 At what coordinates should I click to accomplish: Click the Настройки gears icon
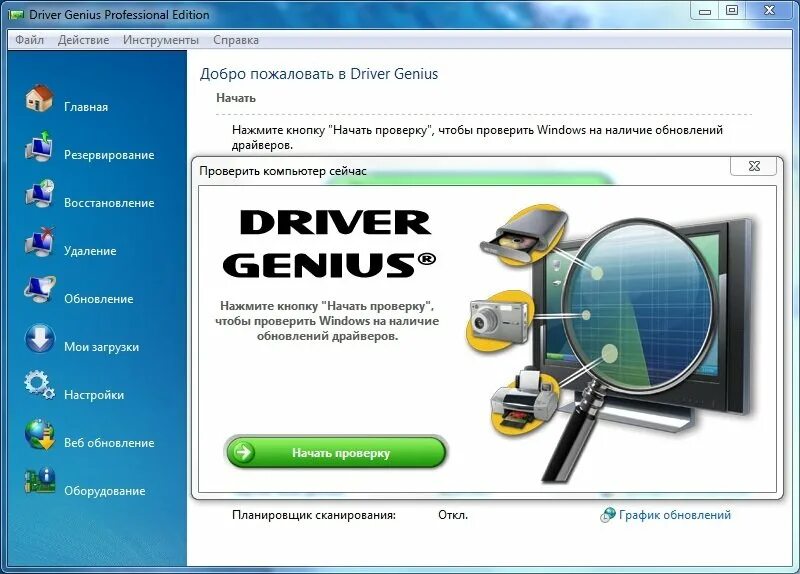[x=39, y=386]
